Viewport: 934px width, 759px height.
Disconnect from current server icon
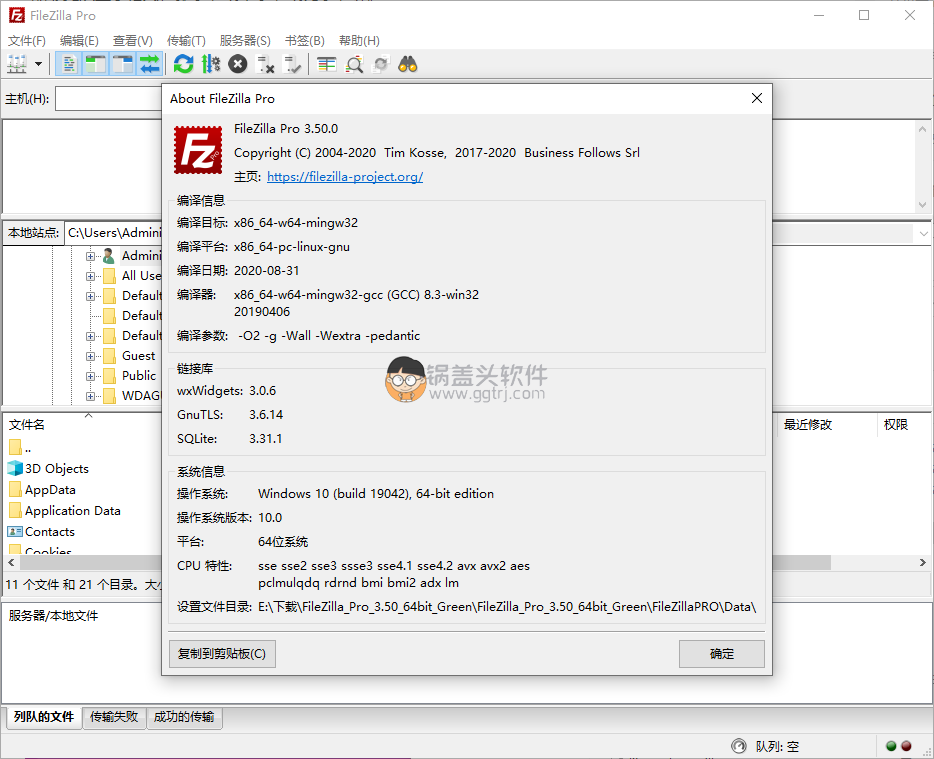pyautogui.click(x=264, y=64)
